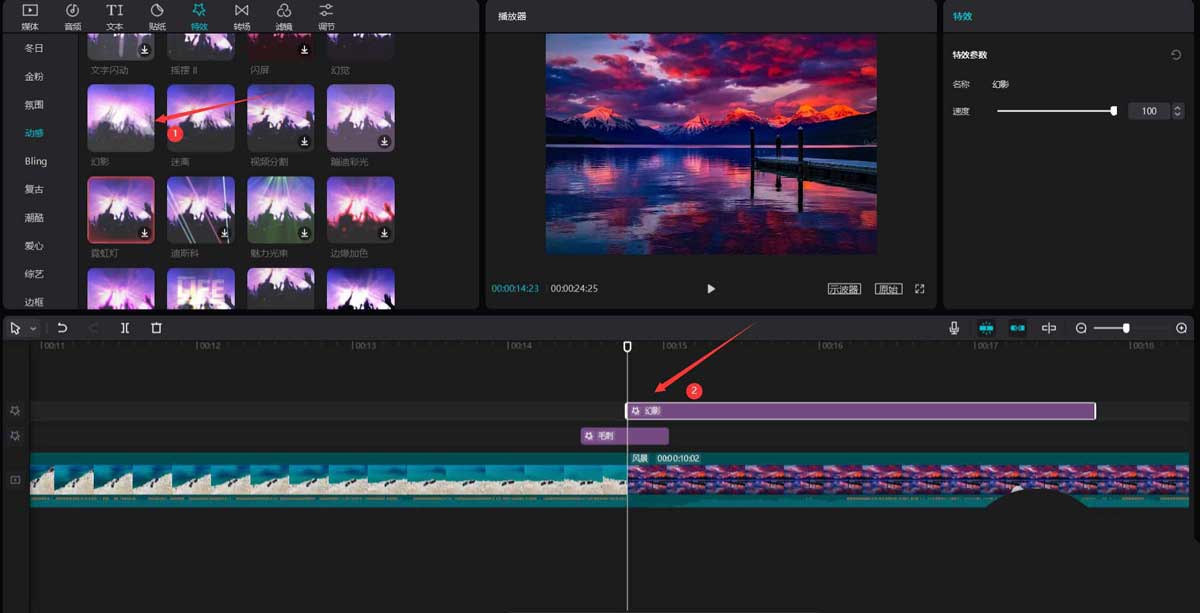Switch to the 转场 (Transitions) tab
Image resolution: width=1200 pixels, height=613 pixels.
click(x=241, y=15)
